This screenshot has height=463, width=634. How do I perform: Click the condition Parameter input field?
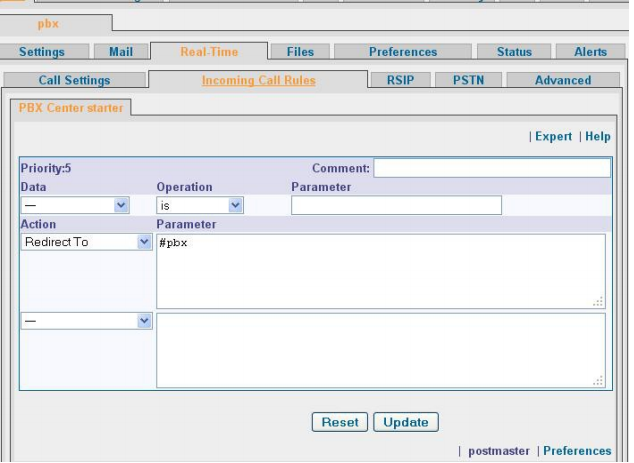(x=396, y=205)
